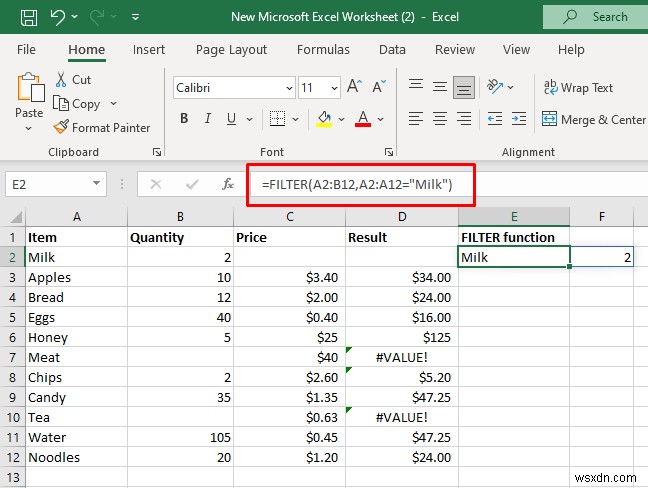Click the Save icon in title bar
The height and width of the screenshot is (488, 648).
click(x=29, y=17)
